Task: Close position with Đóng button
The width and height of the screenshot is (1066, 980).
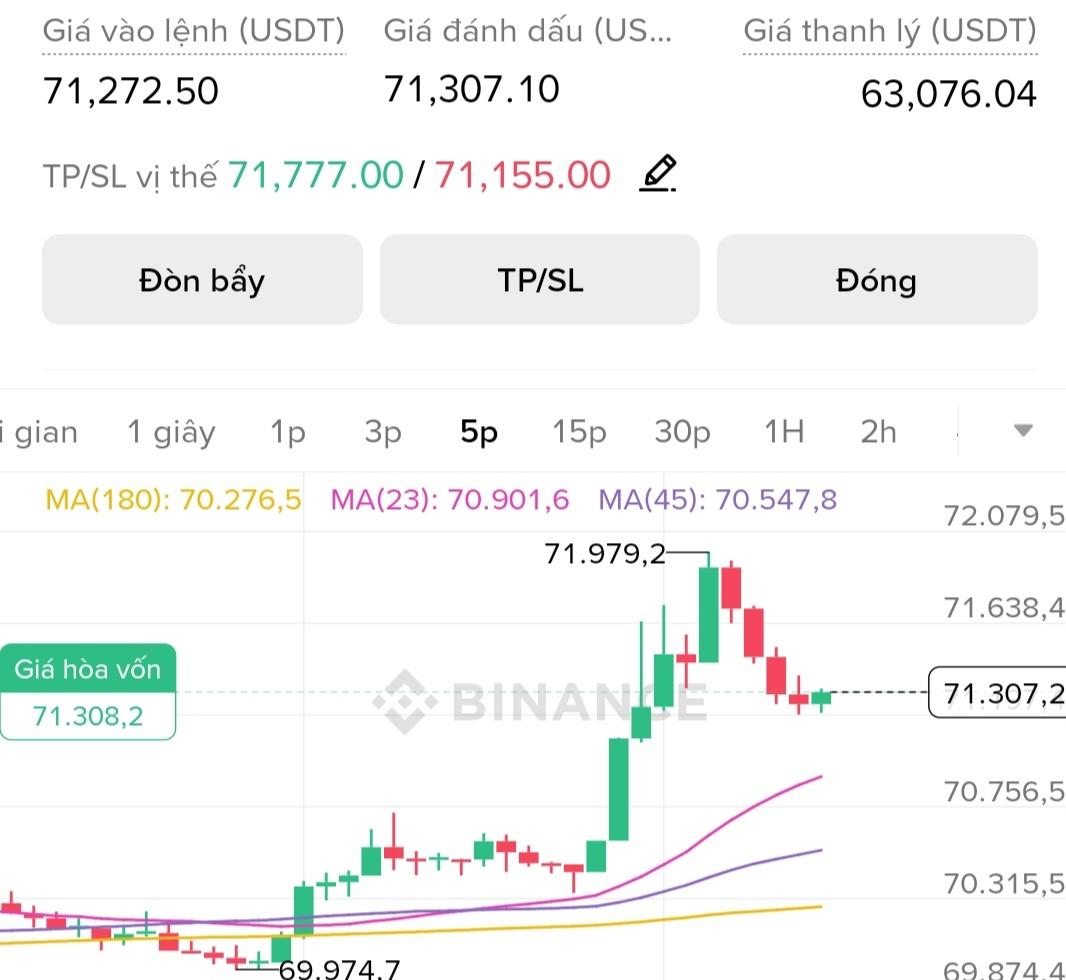Action: point(876,280)
